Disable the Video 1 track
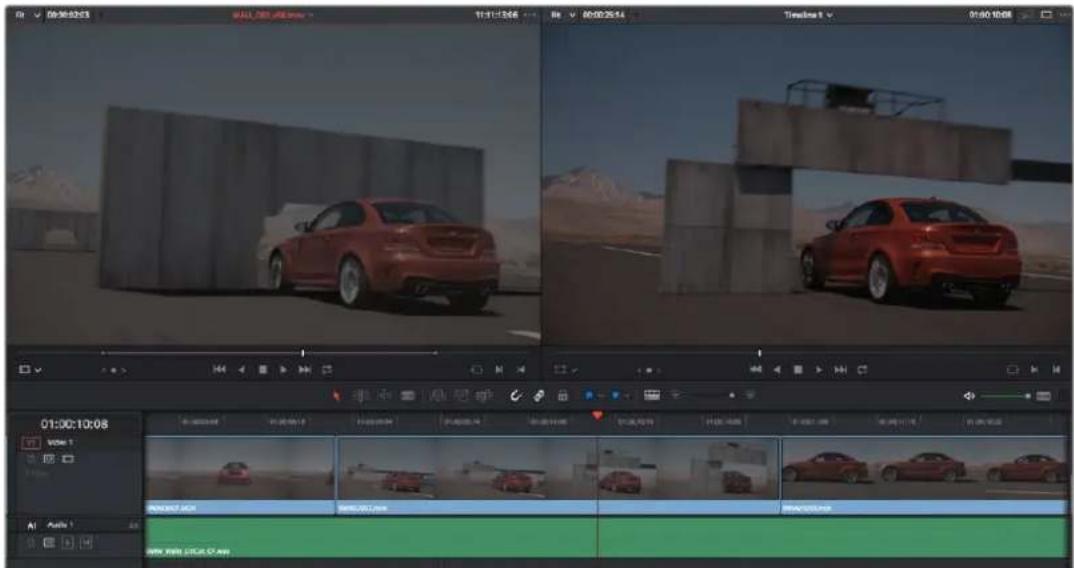This screenshot has height=568, width=1074. tap(68, 458)
